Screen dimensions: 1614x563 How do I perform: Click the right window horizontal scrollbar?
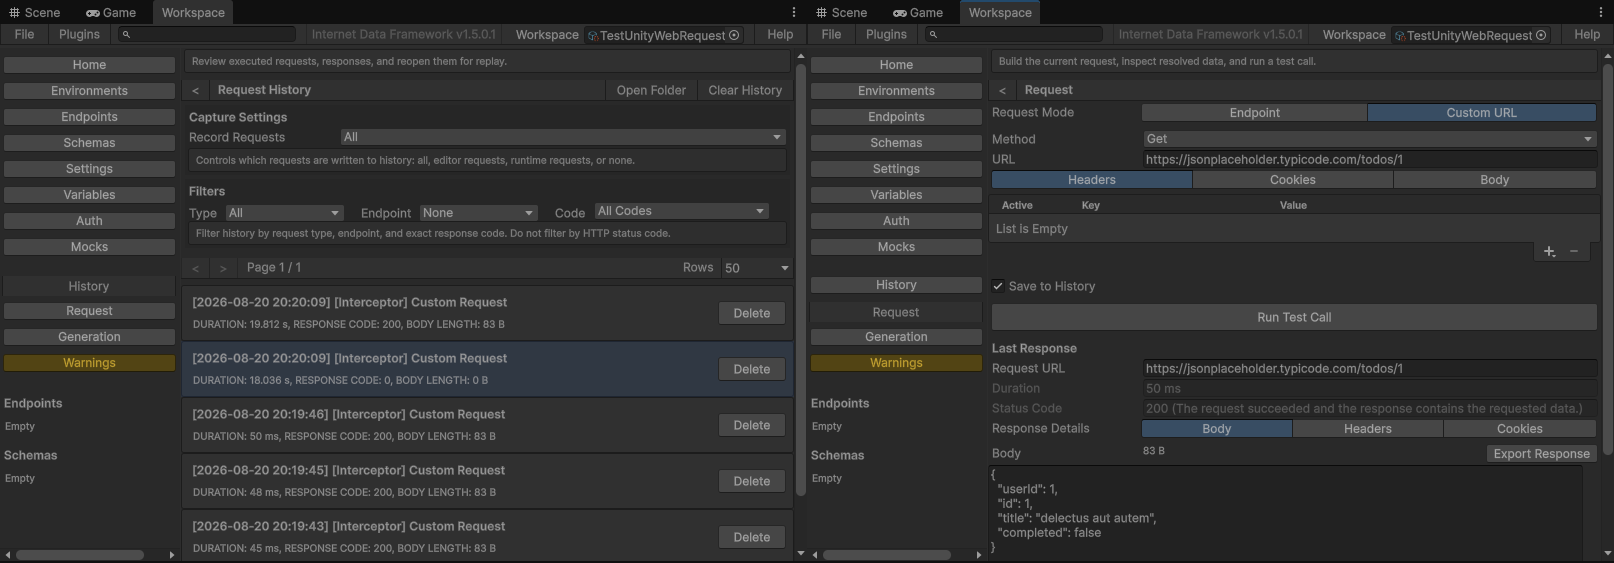(x=887, y=554)
